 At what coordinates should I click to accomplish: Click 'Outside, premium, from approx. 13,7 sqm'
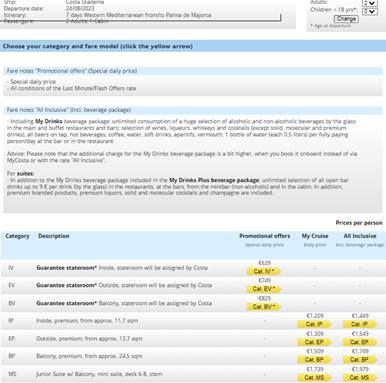(x=89, y=339)
